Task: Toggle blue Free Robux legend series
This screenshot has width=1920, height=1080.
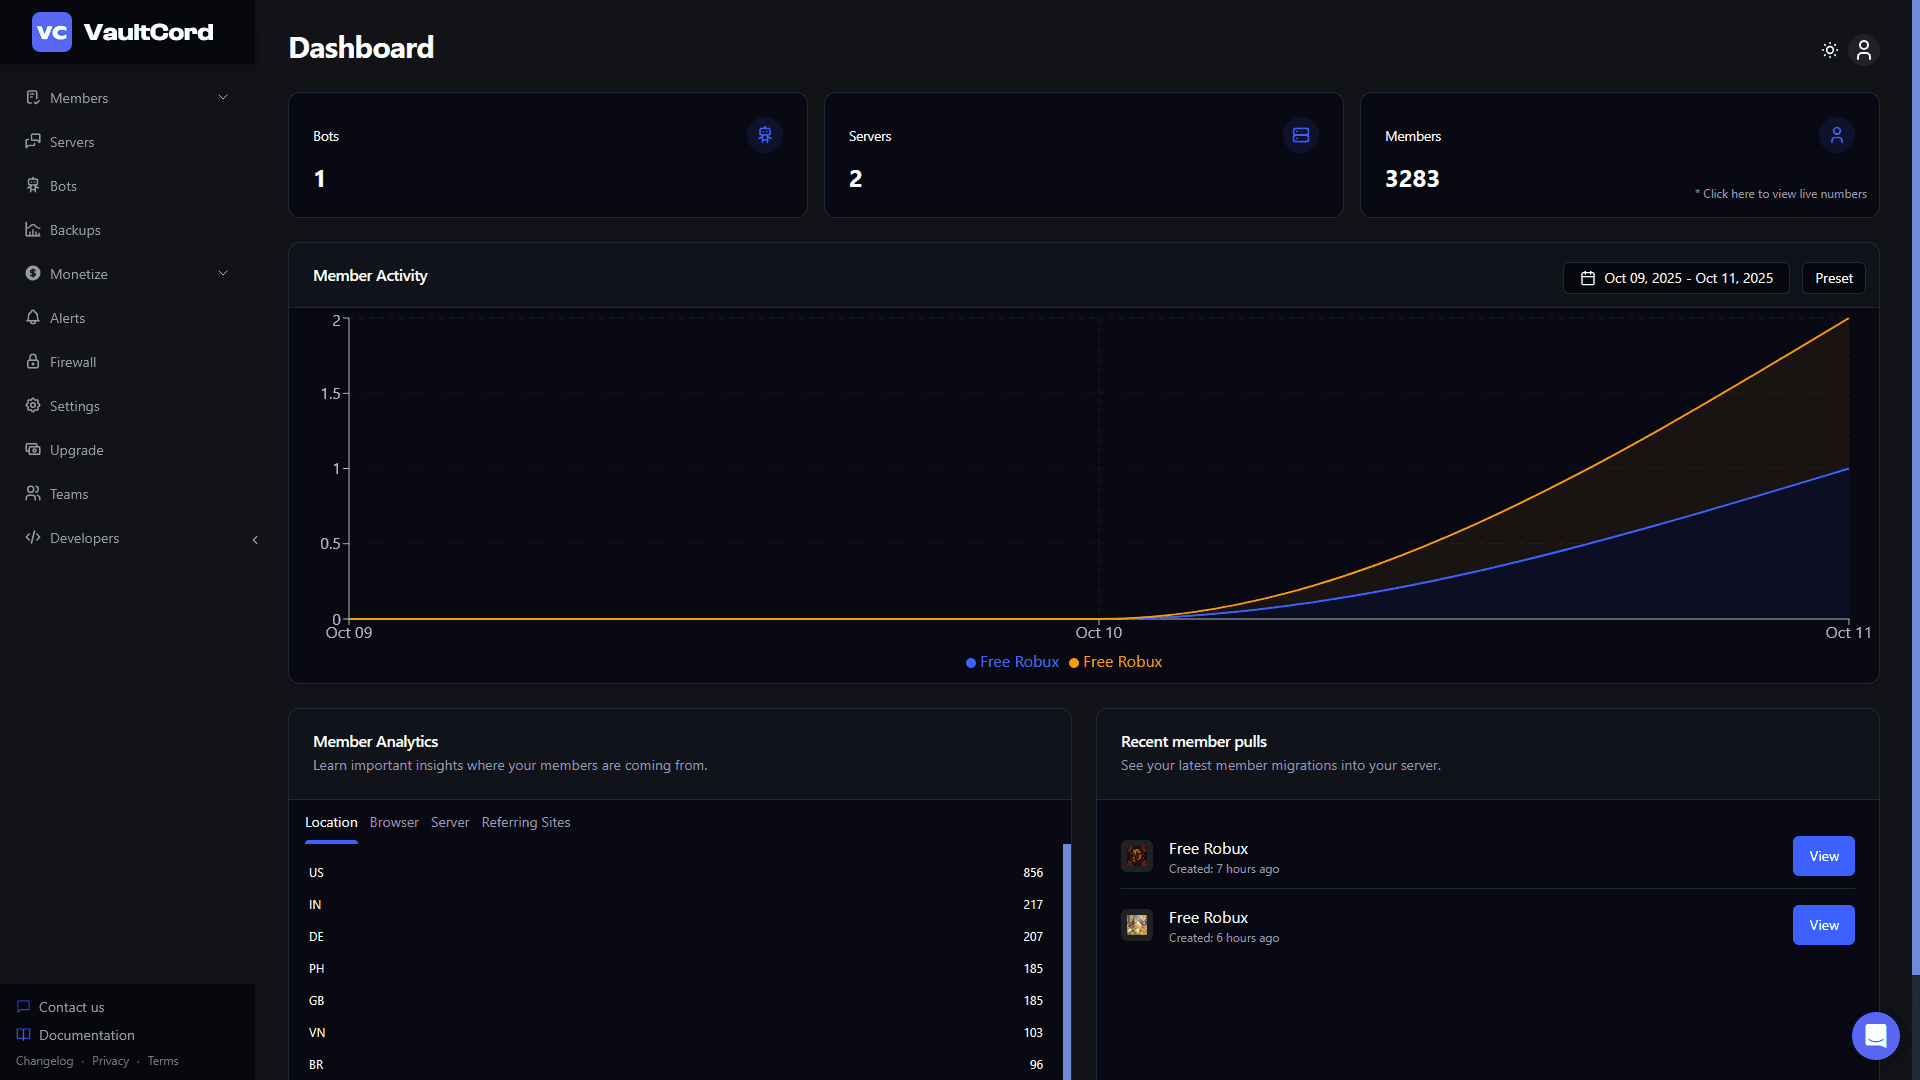Action: tap(1012, 662)
